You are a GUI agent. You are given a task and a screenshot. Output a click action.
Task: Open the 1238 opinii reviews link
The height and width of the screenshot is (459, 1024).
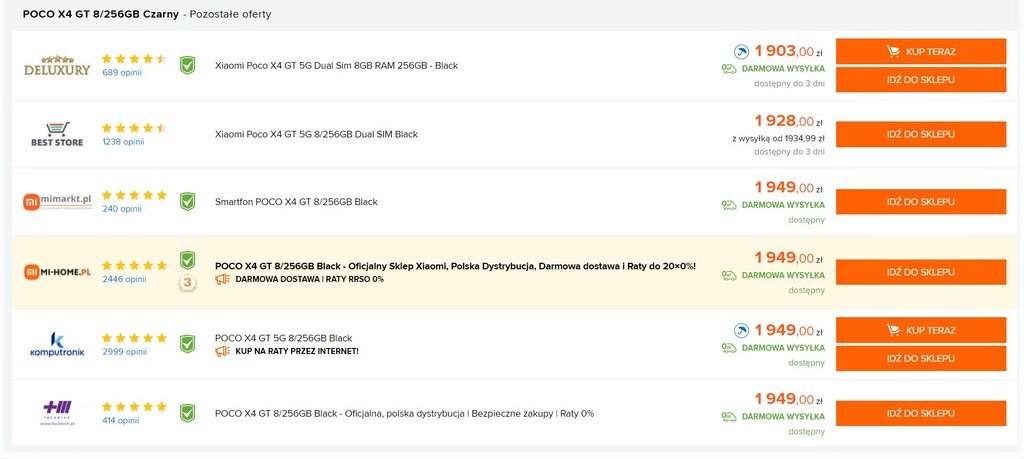click(x=123, y=142)
